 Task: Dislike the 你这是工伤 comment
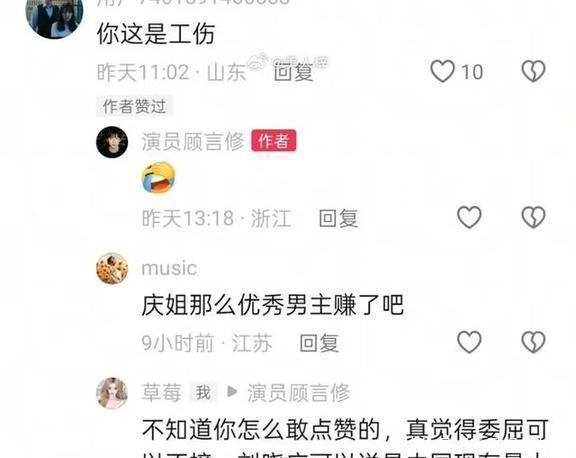coord(533,71)
